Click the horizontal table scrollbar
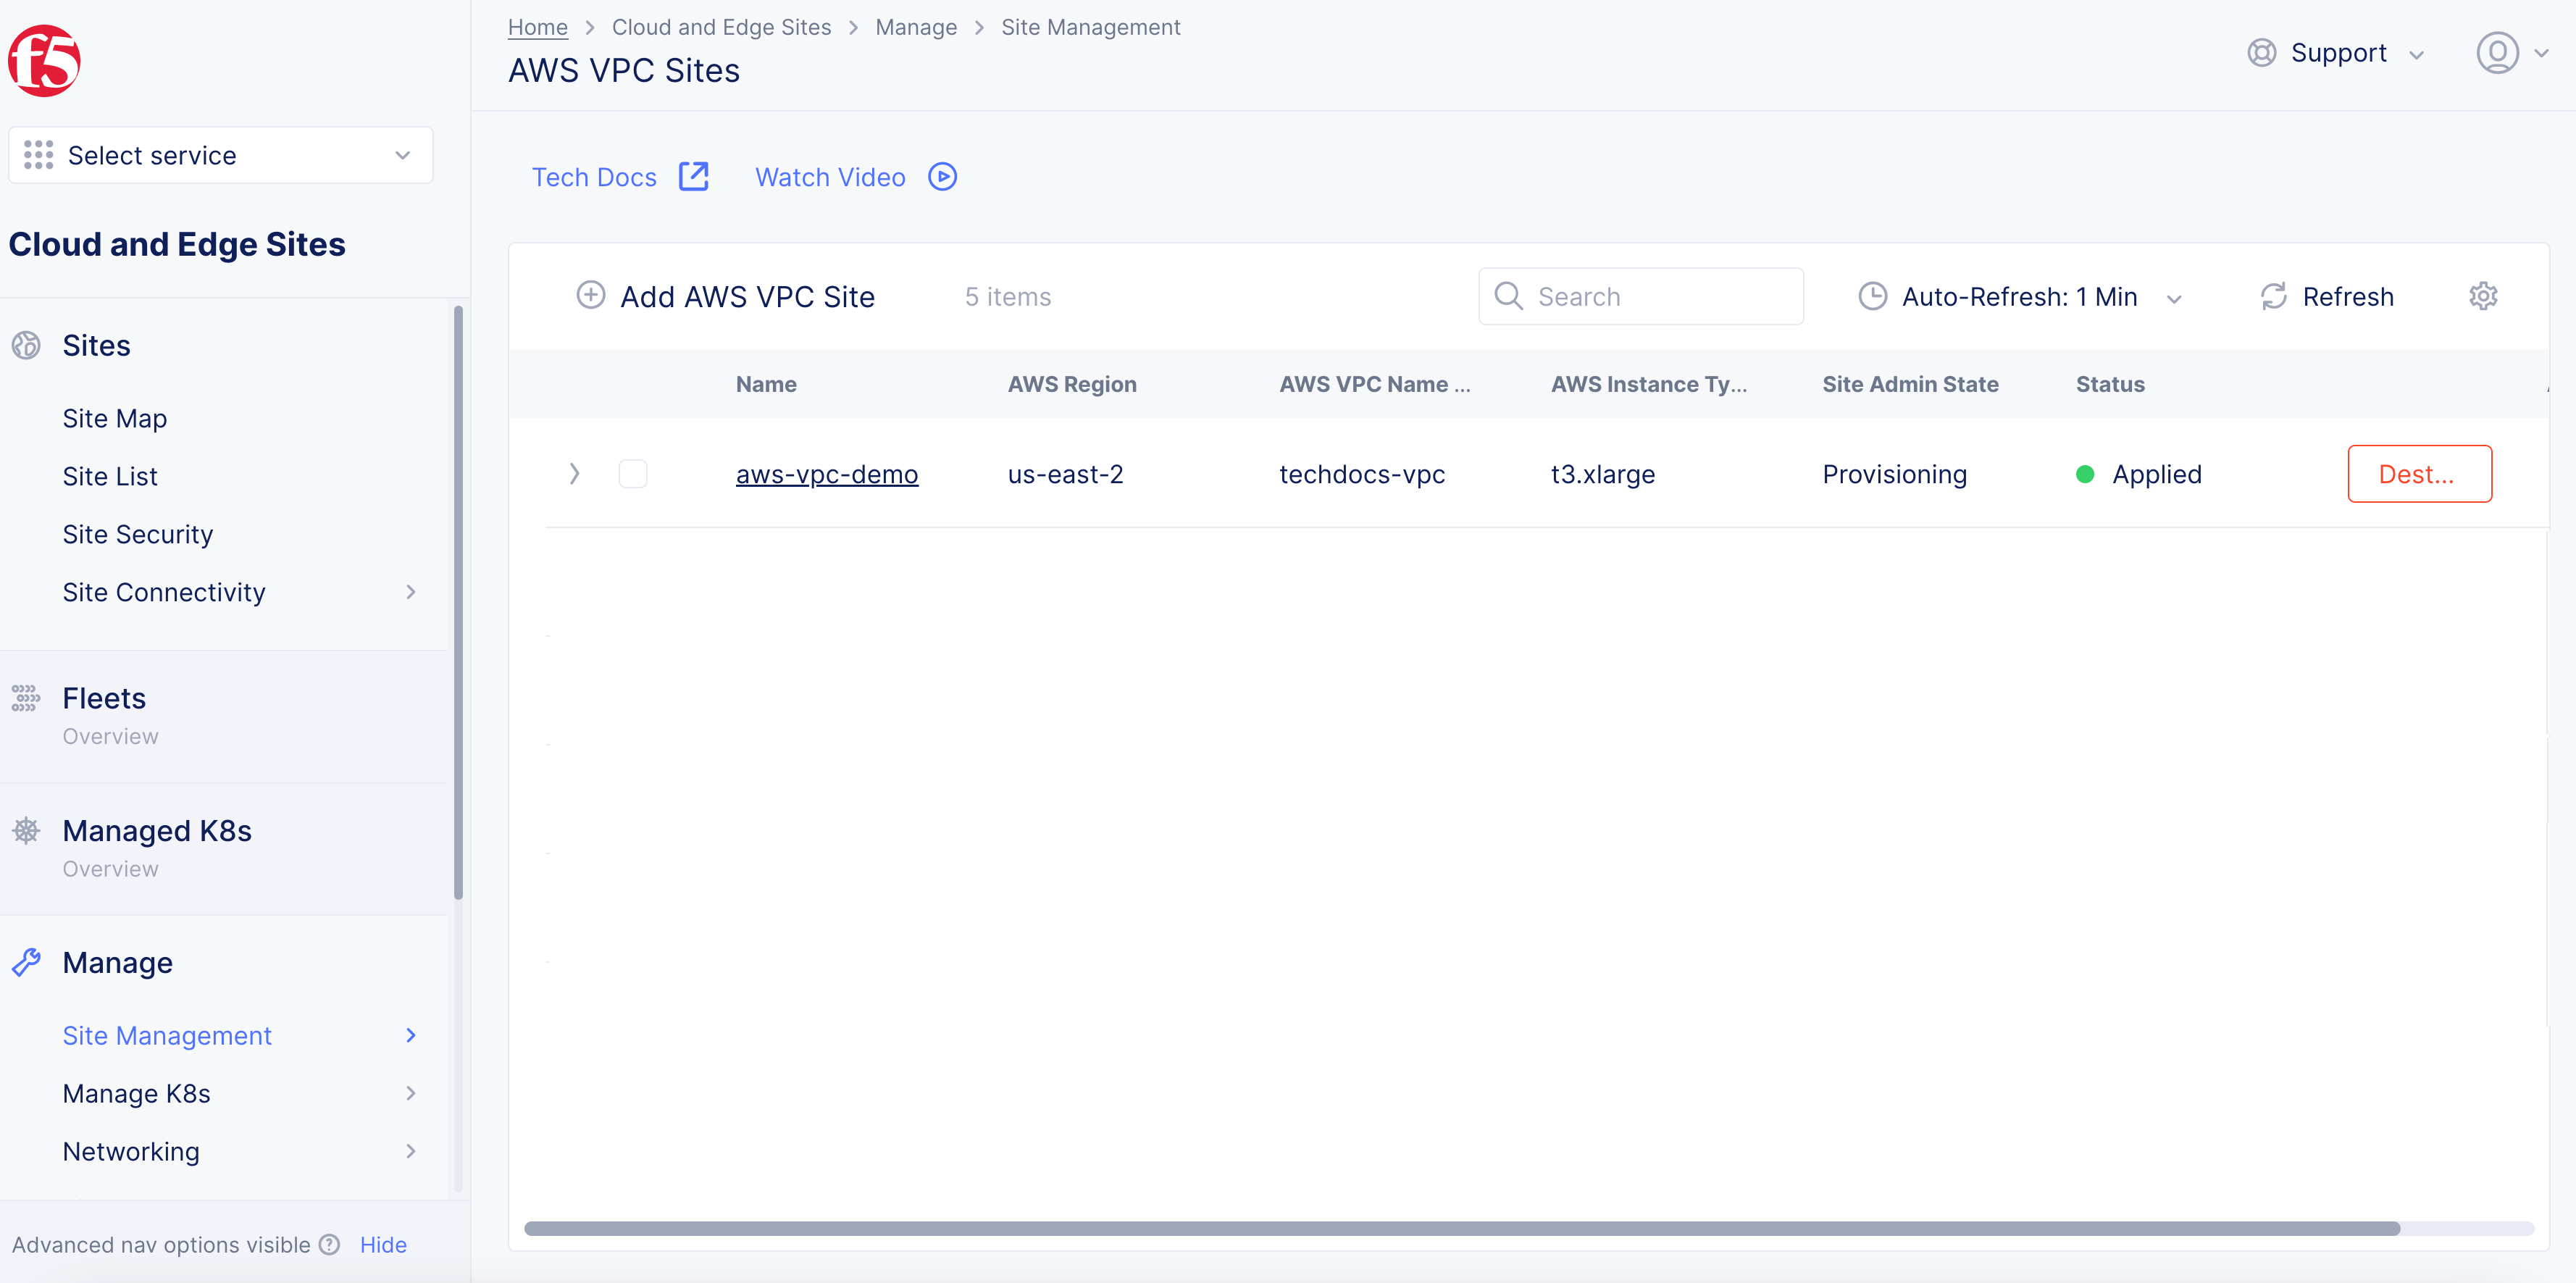 (x=1462, y=1228)
